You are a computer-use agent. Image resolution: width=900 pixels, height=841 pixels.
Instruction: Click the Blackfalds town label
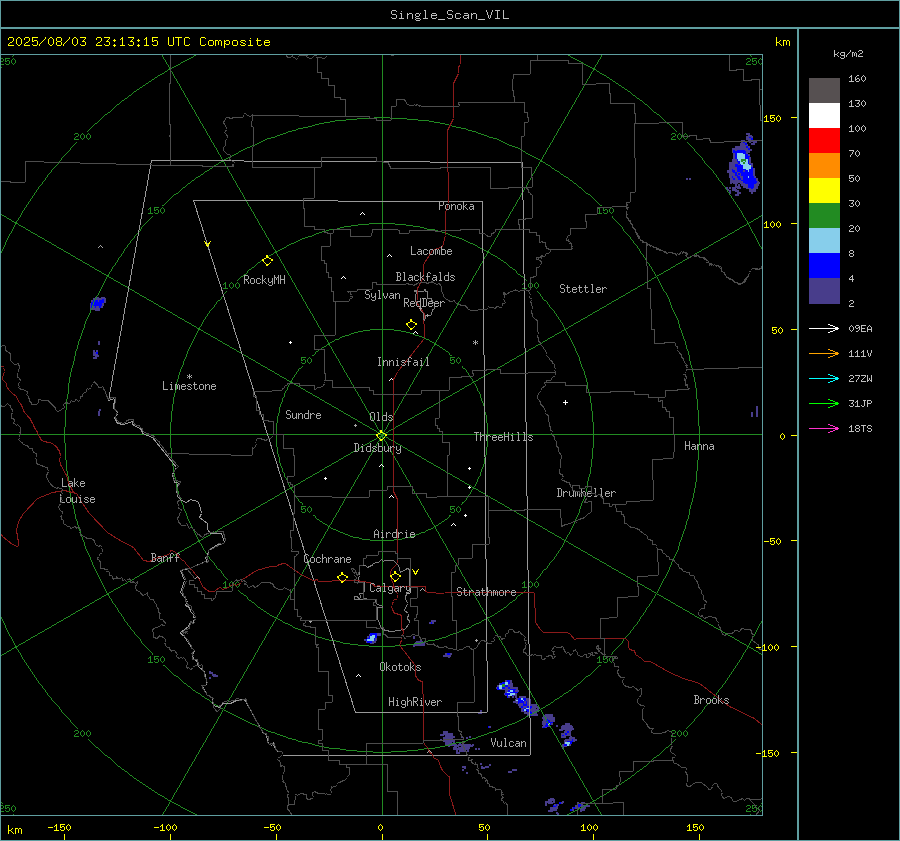click(x=425, y=277)
